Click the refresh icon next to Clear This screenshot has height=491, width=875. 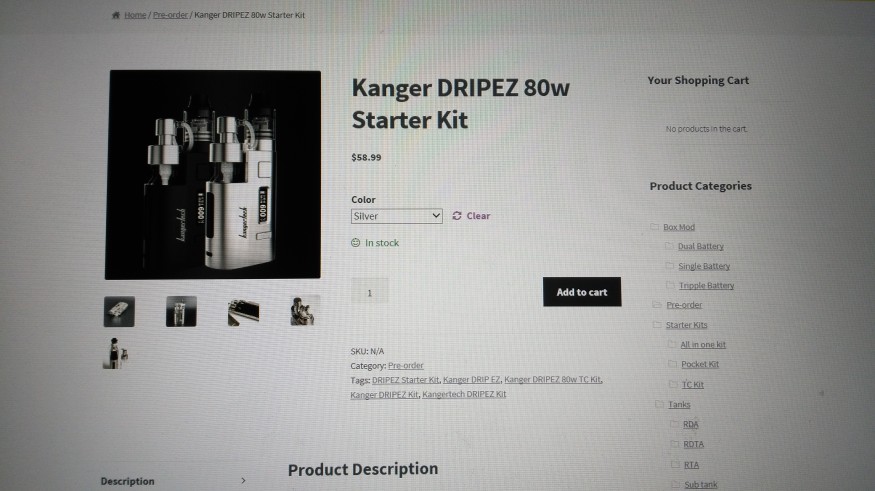[x=457, y=215]
